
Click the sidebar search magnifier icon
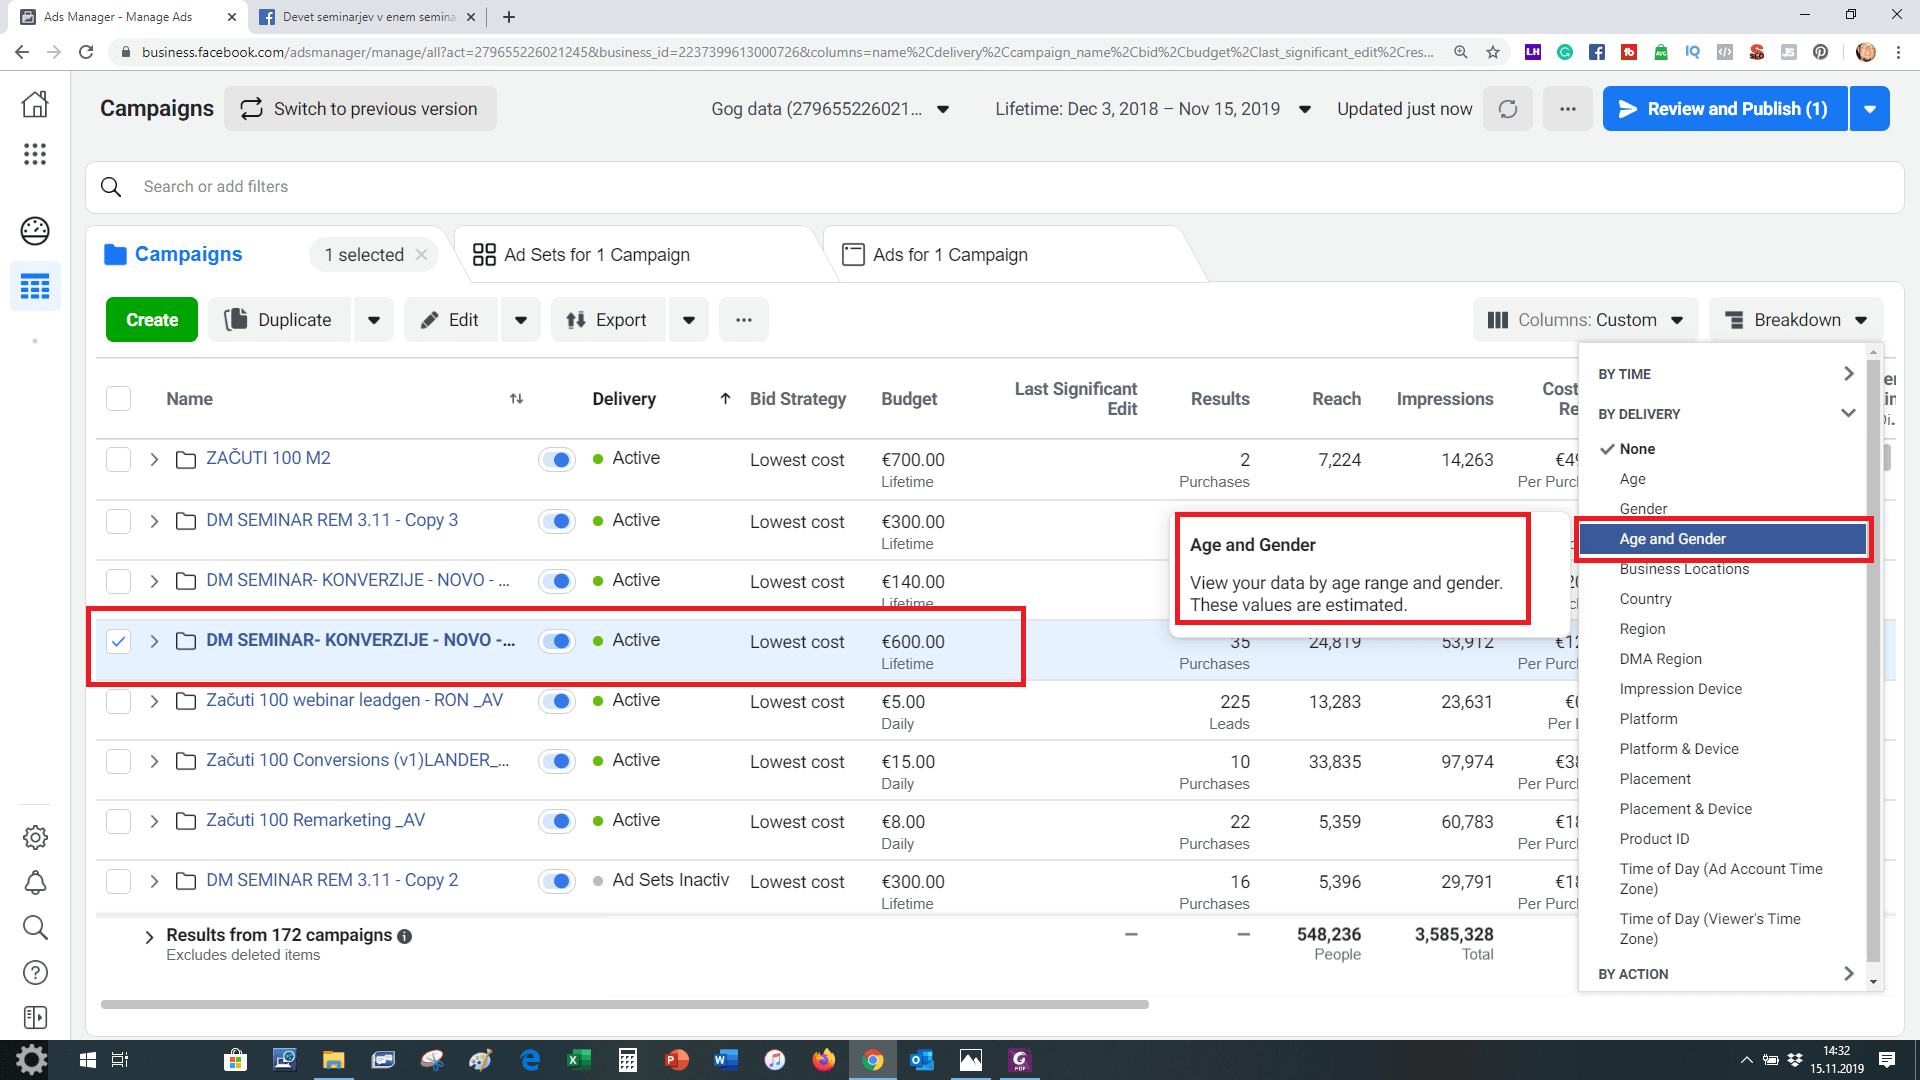tap(35, 927)
